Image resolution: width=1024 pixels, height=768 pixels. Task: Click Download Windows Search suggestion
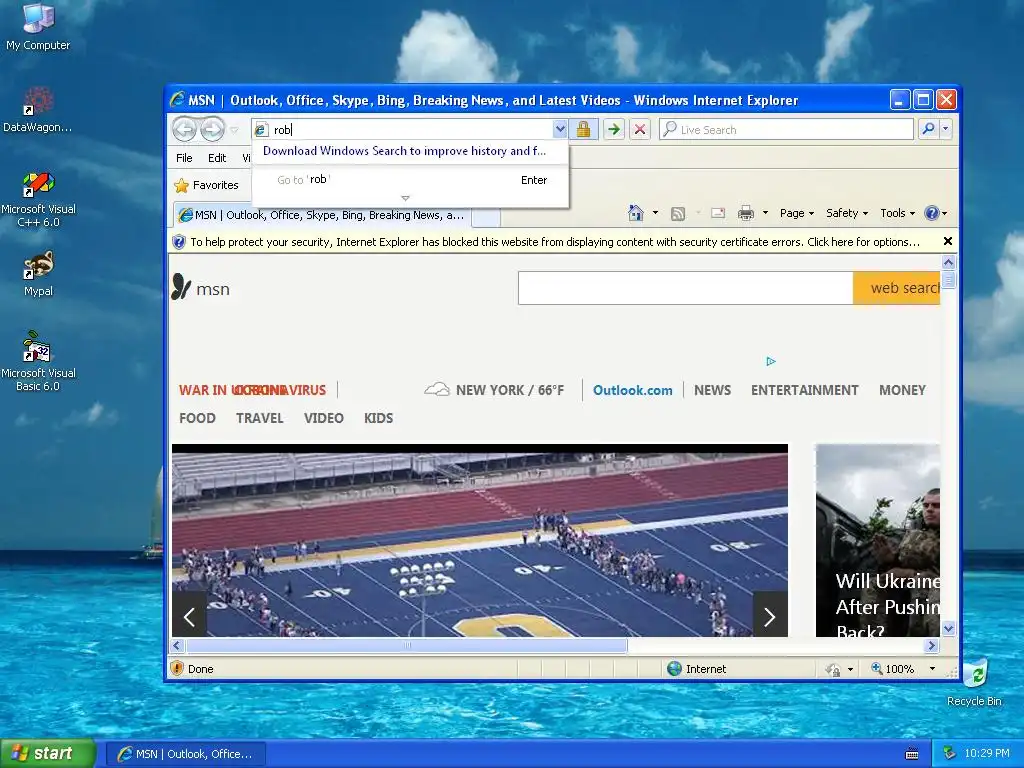[x=404, y=151]
